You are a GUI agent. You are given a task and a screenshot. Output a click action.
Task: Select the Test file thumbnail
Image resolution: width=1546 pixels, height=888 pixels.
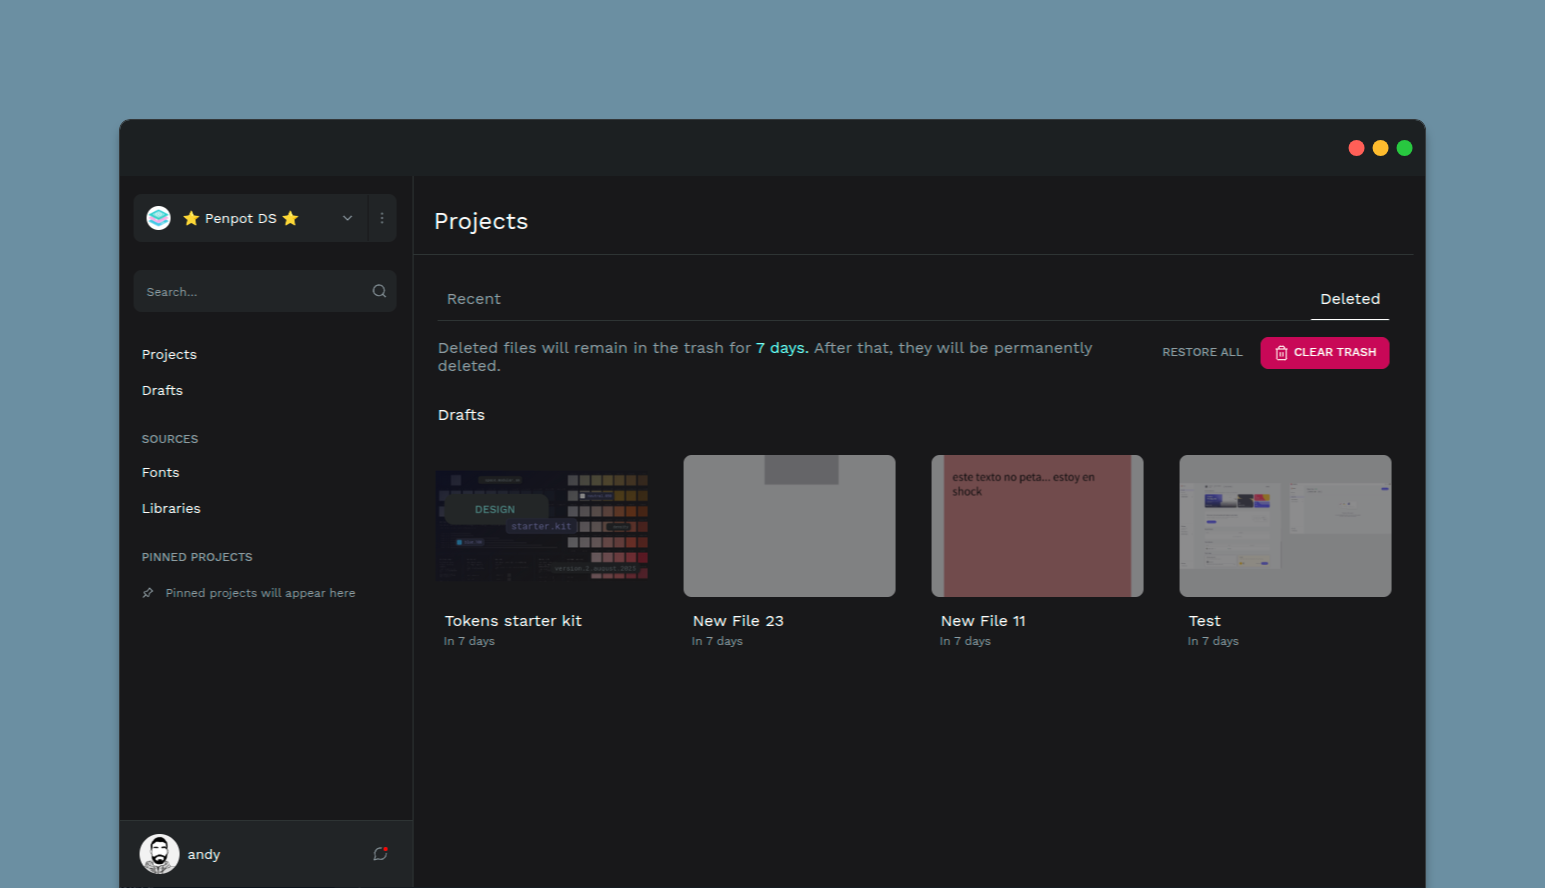pos(1285,526)
